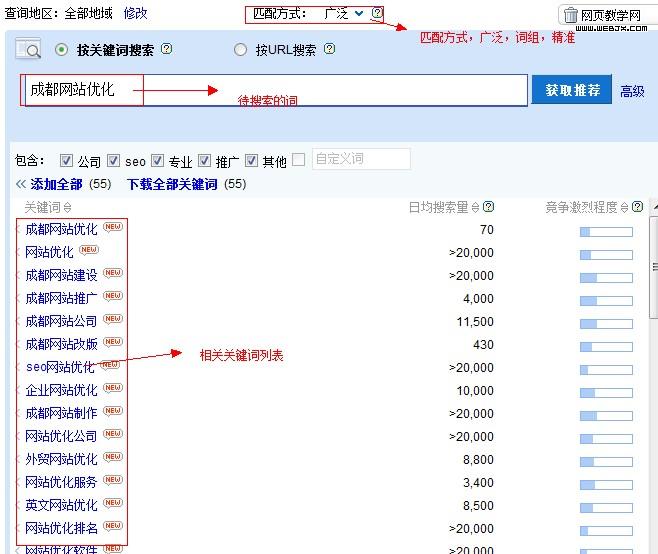Click the help icon next to 按关键词搜索
This screenshot has height=554, width=658.
point(167,49)
